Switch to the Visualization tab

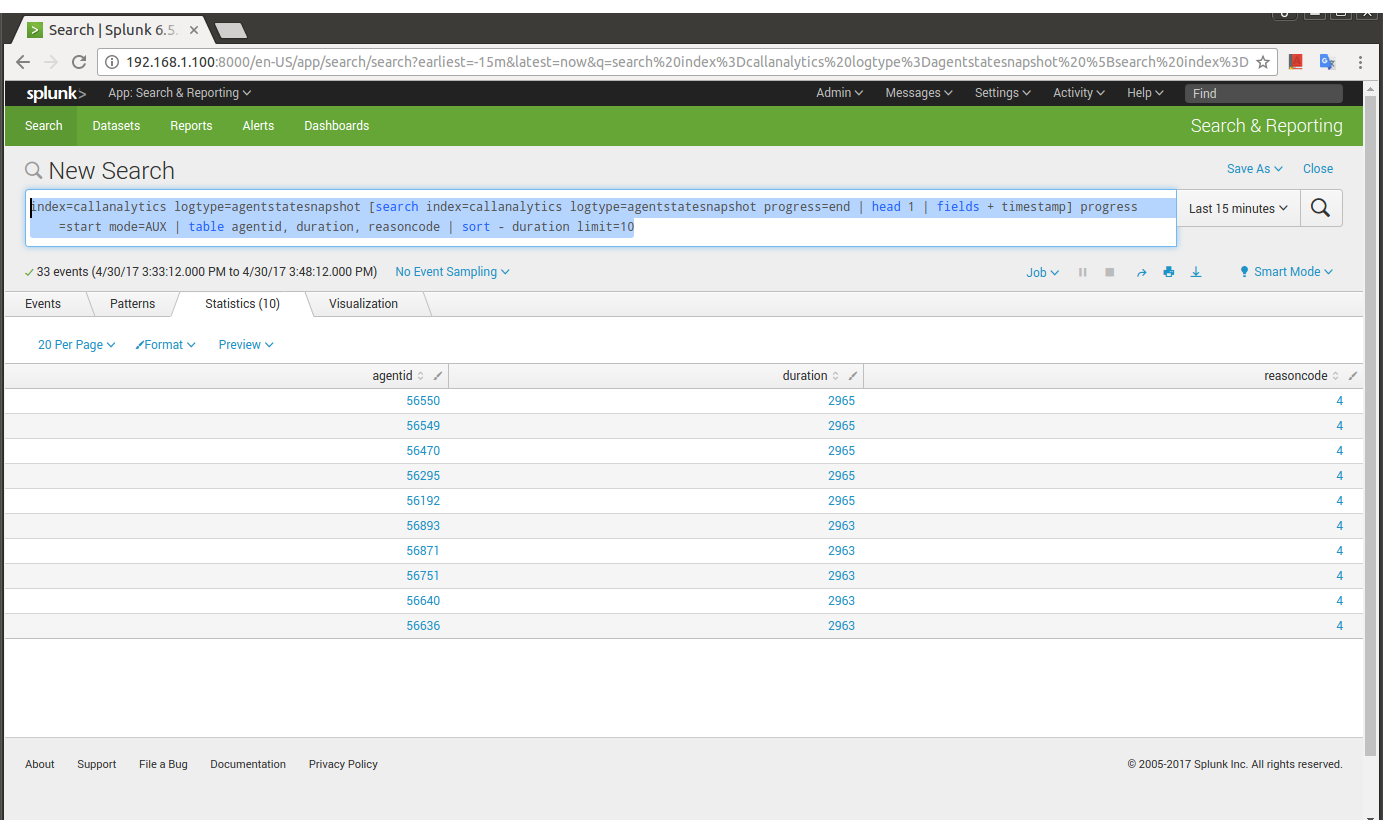coord(363,304)
